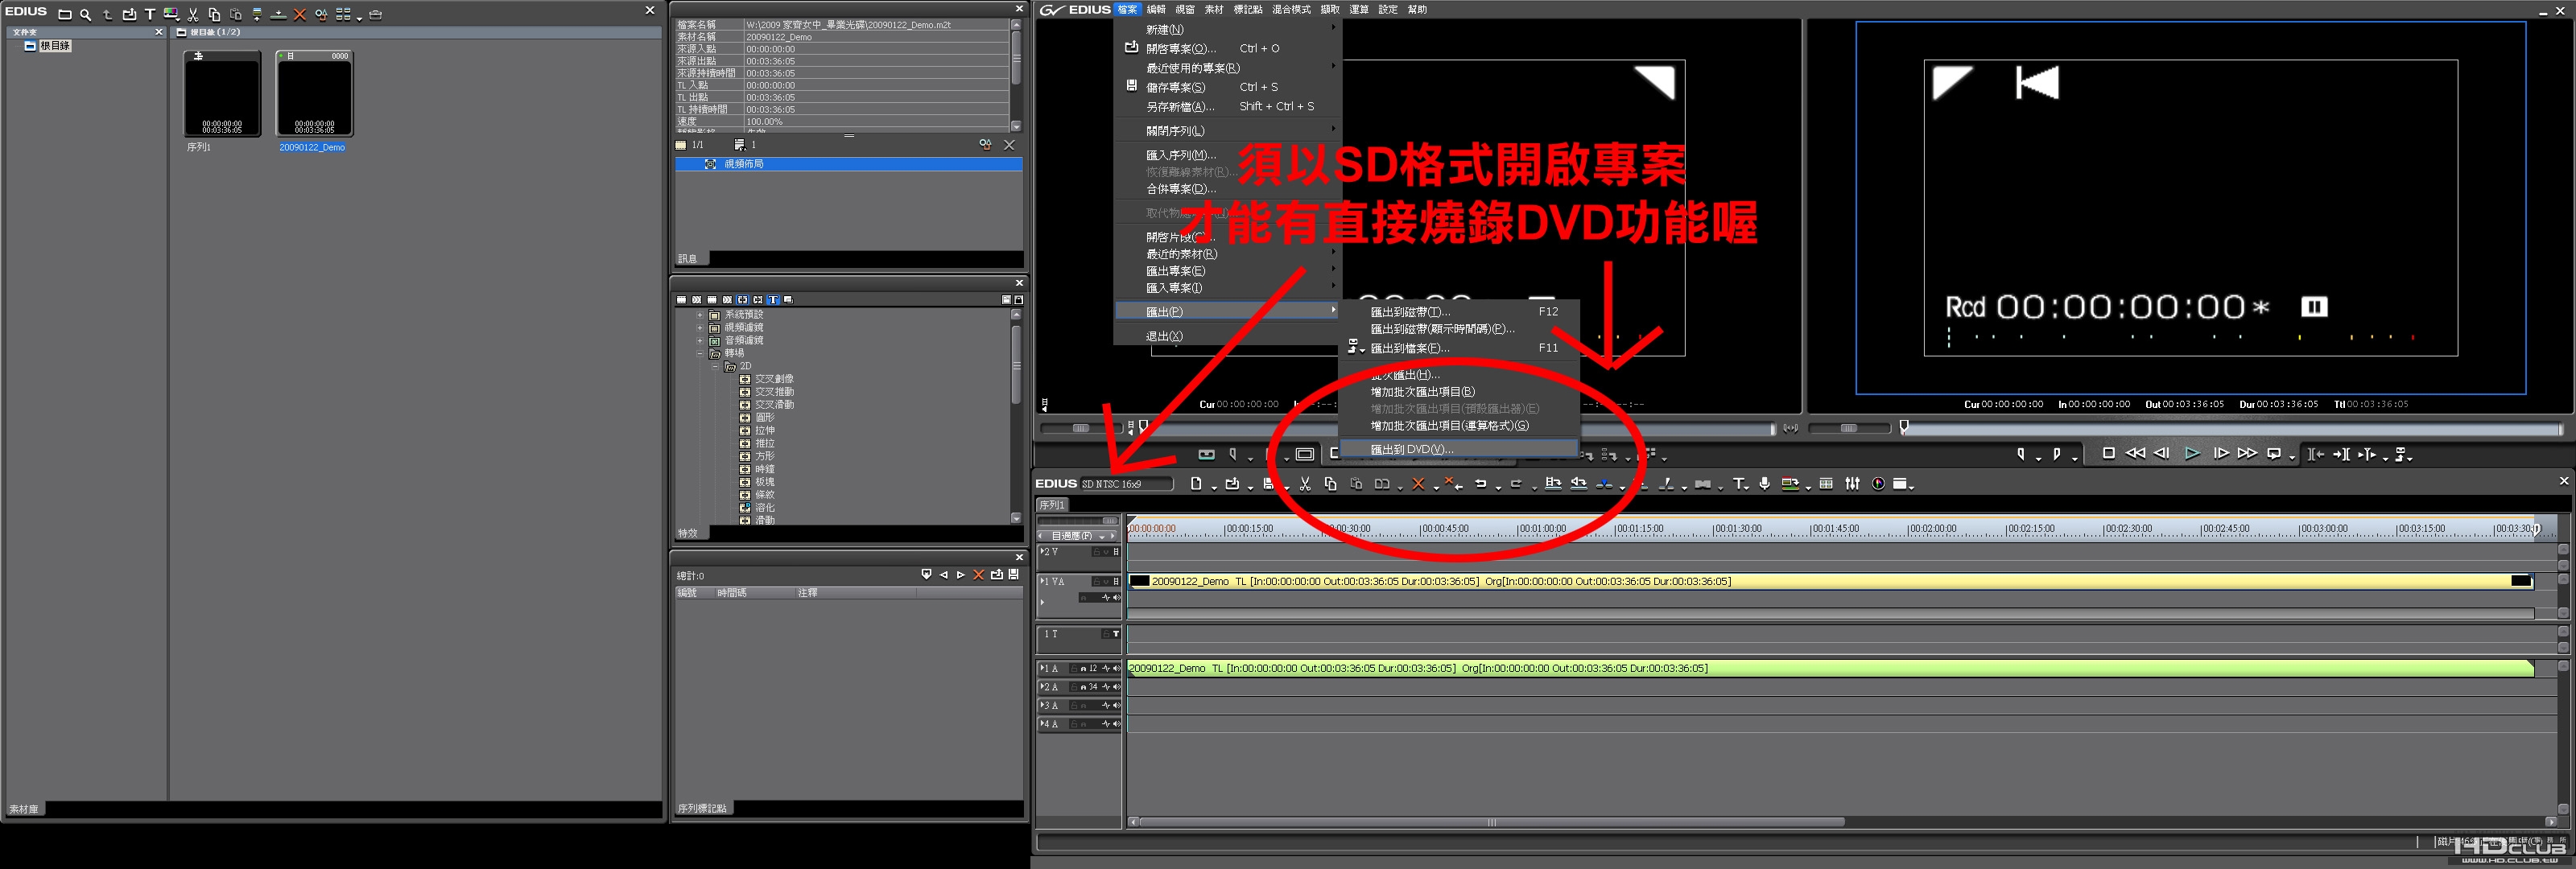
Task: Toggle mute speaker on 1 A track
Action: click(x=1116, y=668)
